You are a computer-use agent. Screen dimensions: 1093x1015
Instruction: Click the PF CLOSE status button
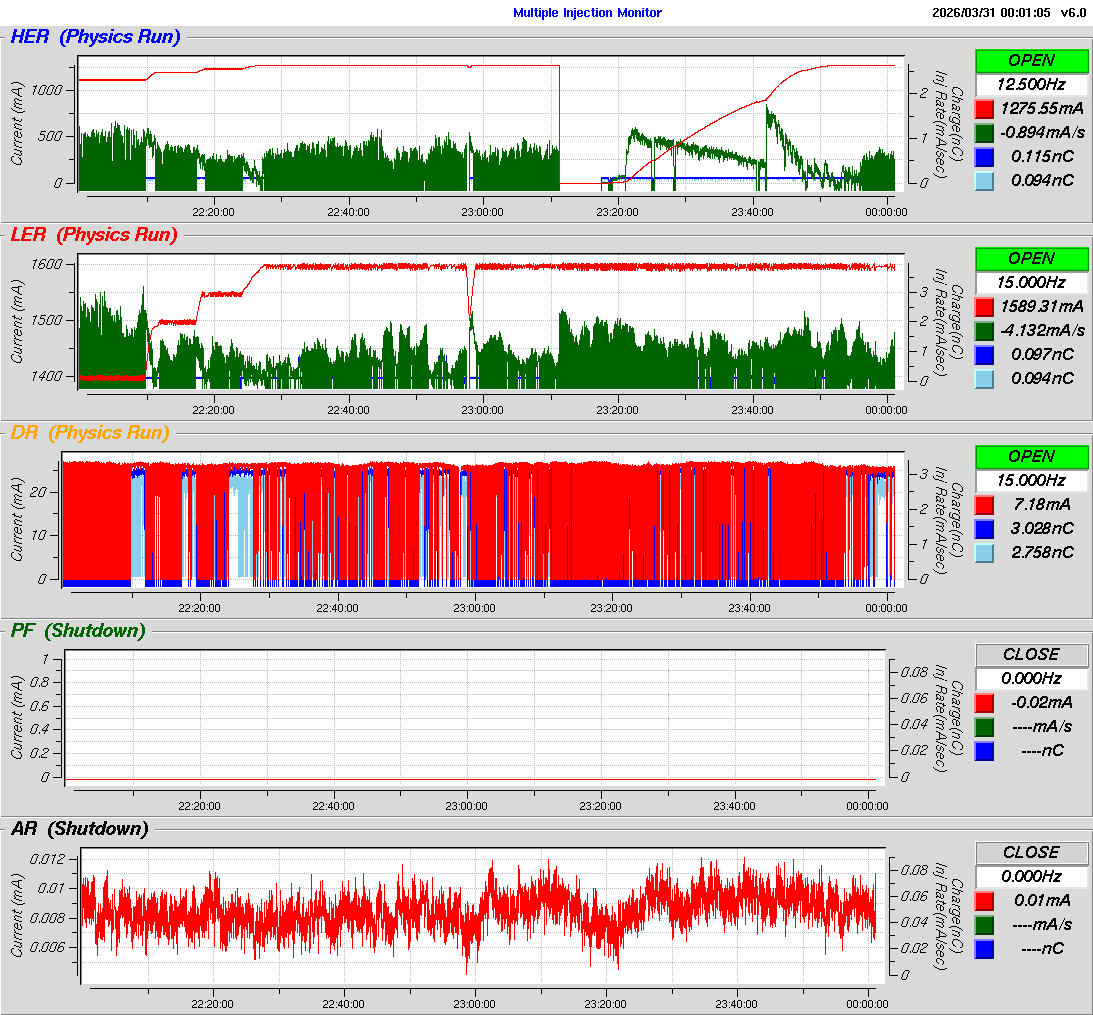click(x=1031, y=654)
